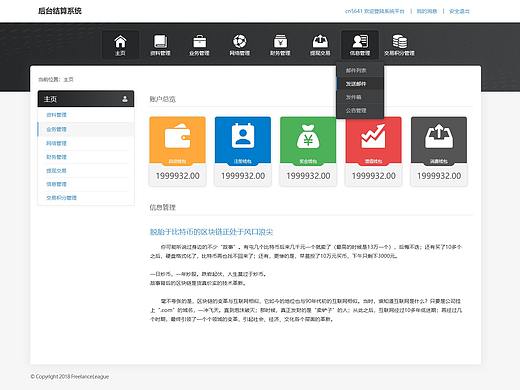Open 交易积分管理 coins icon in top navigation
Screen dimensions: 520x390
[x=399, y=45]
